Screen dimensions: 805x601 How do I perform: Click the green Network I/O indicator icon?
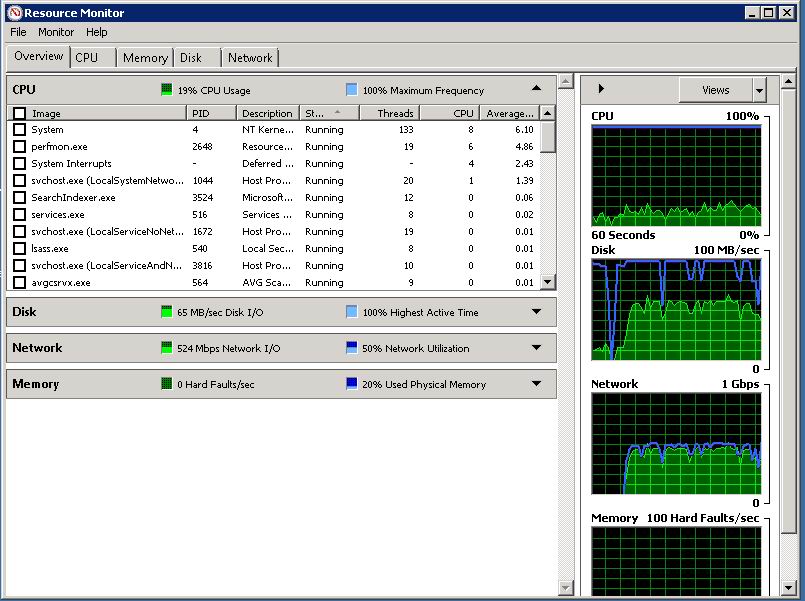click(x=166, y=348)
